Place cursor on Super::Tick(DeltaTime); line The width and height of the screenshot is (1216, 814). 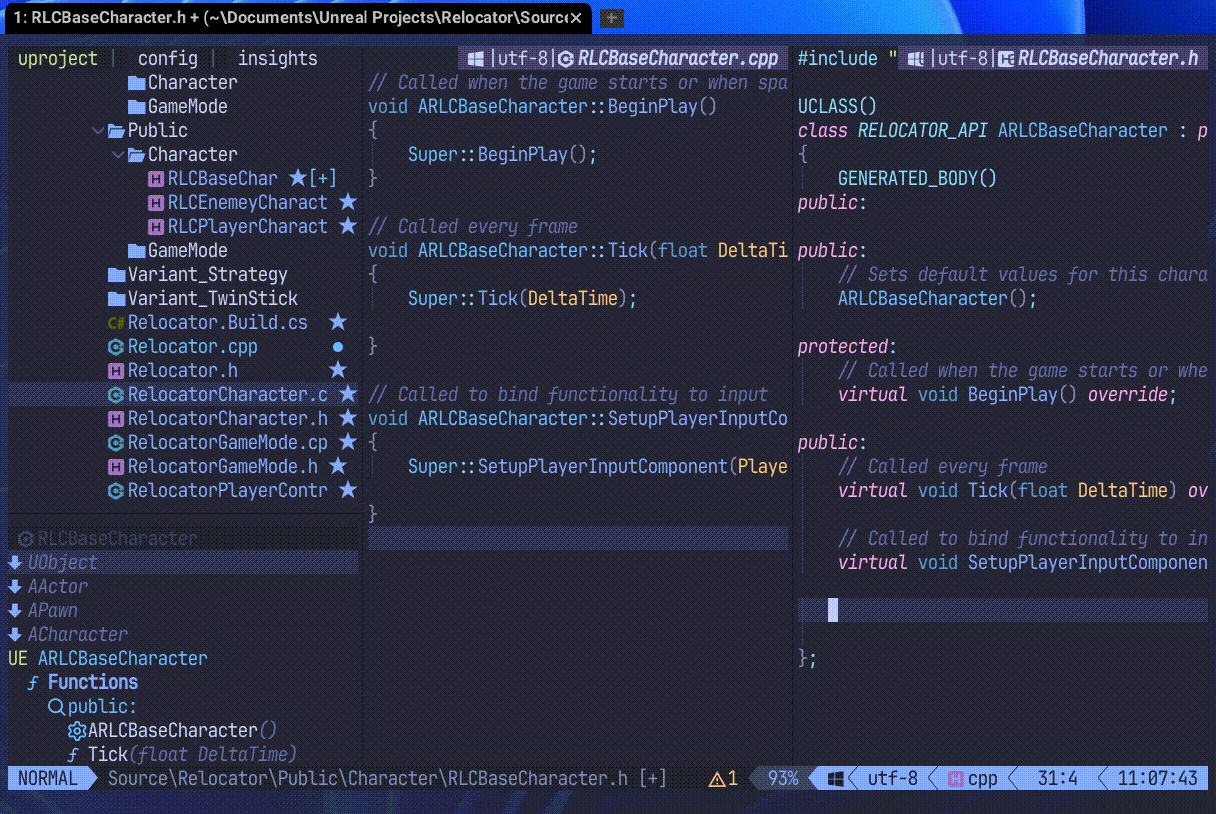pos(522,298)
